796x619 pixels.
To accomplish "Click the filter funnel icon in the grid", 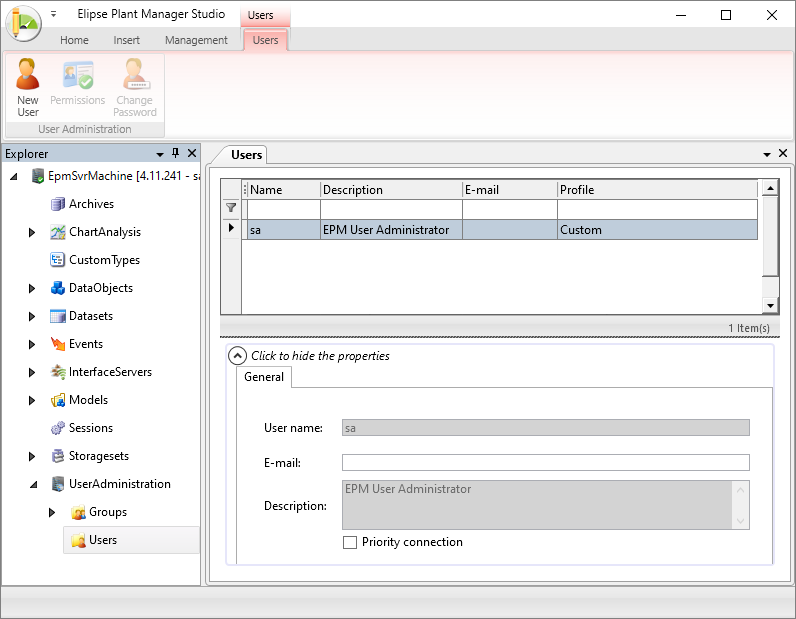I will (x=231, y=207).
